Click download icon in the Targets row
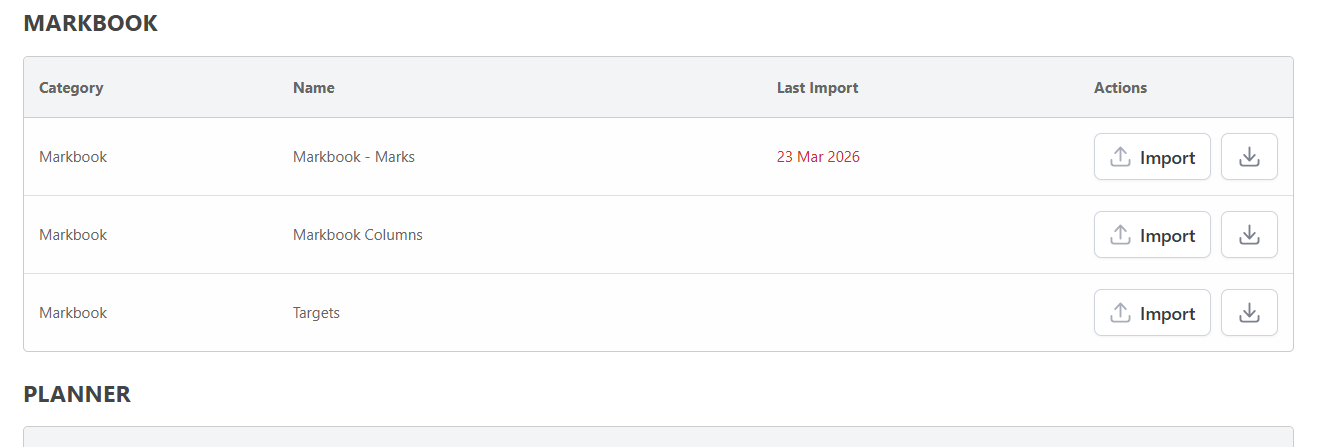The image size is (1326, 447). [1249, 313]
